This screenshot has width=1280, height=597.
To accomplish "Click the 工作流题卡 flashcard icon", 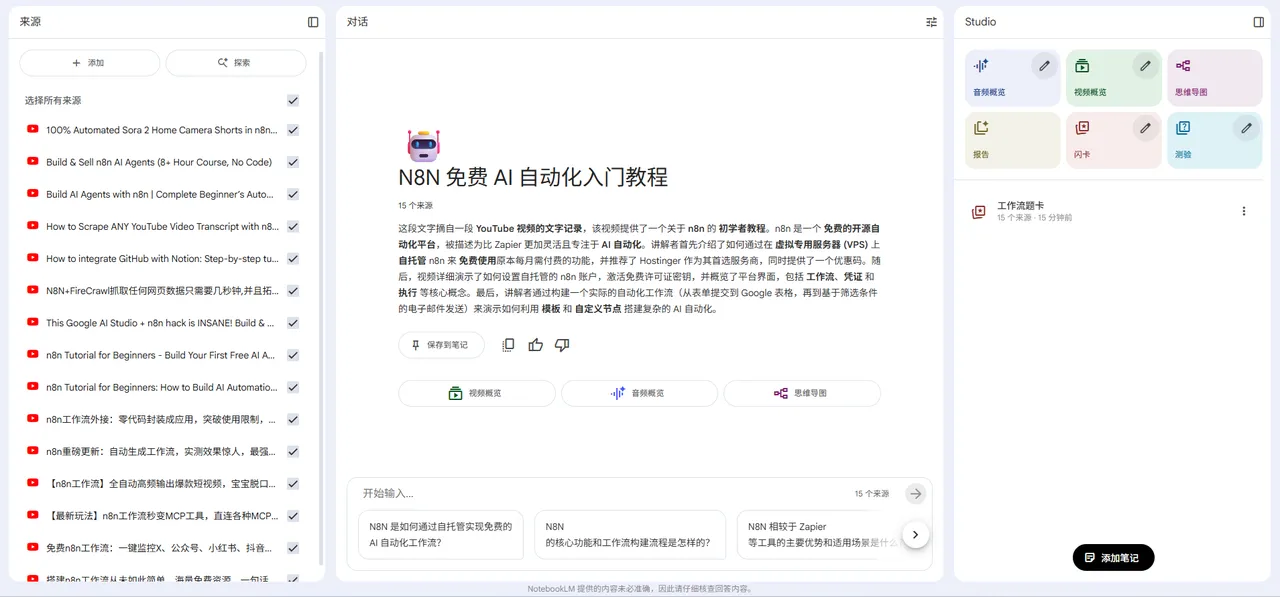I will (x=979, y=212).
